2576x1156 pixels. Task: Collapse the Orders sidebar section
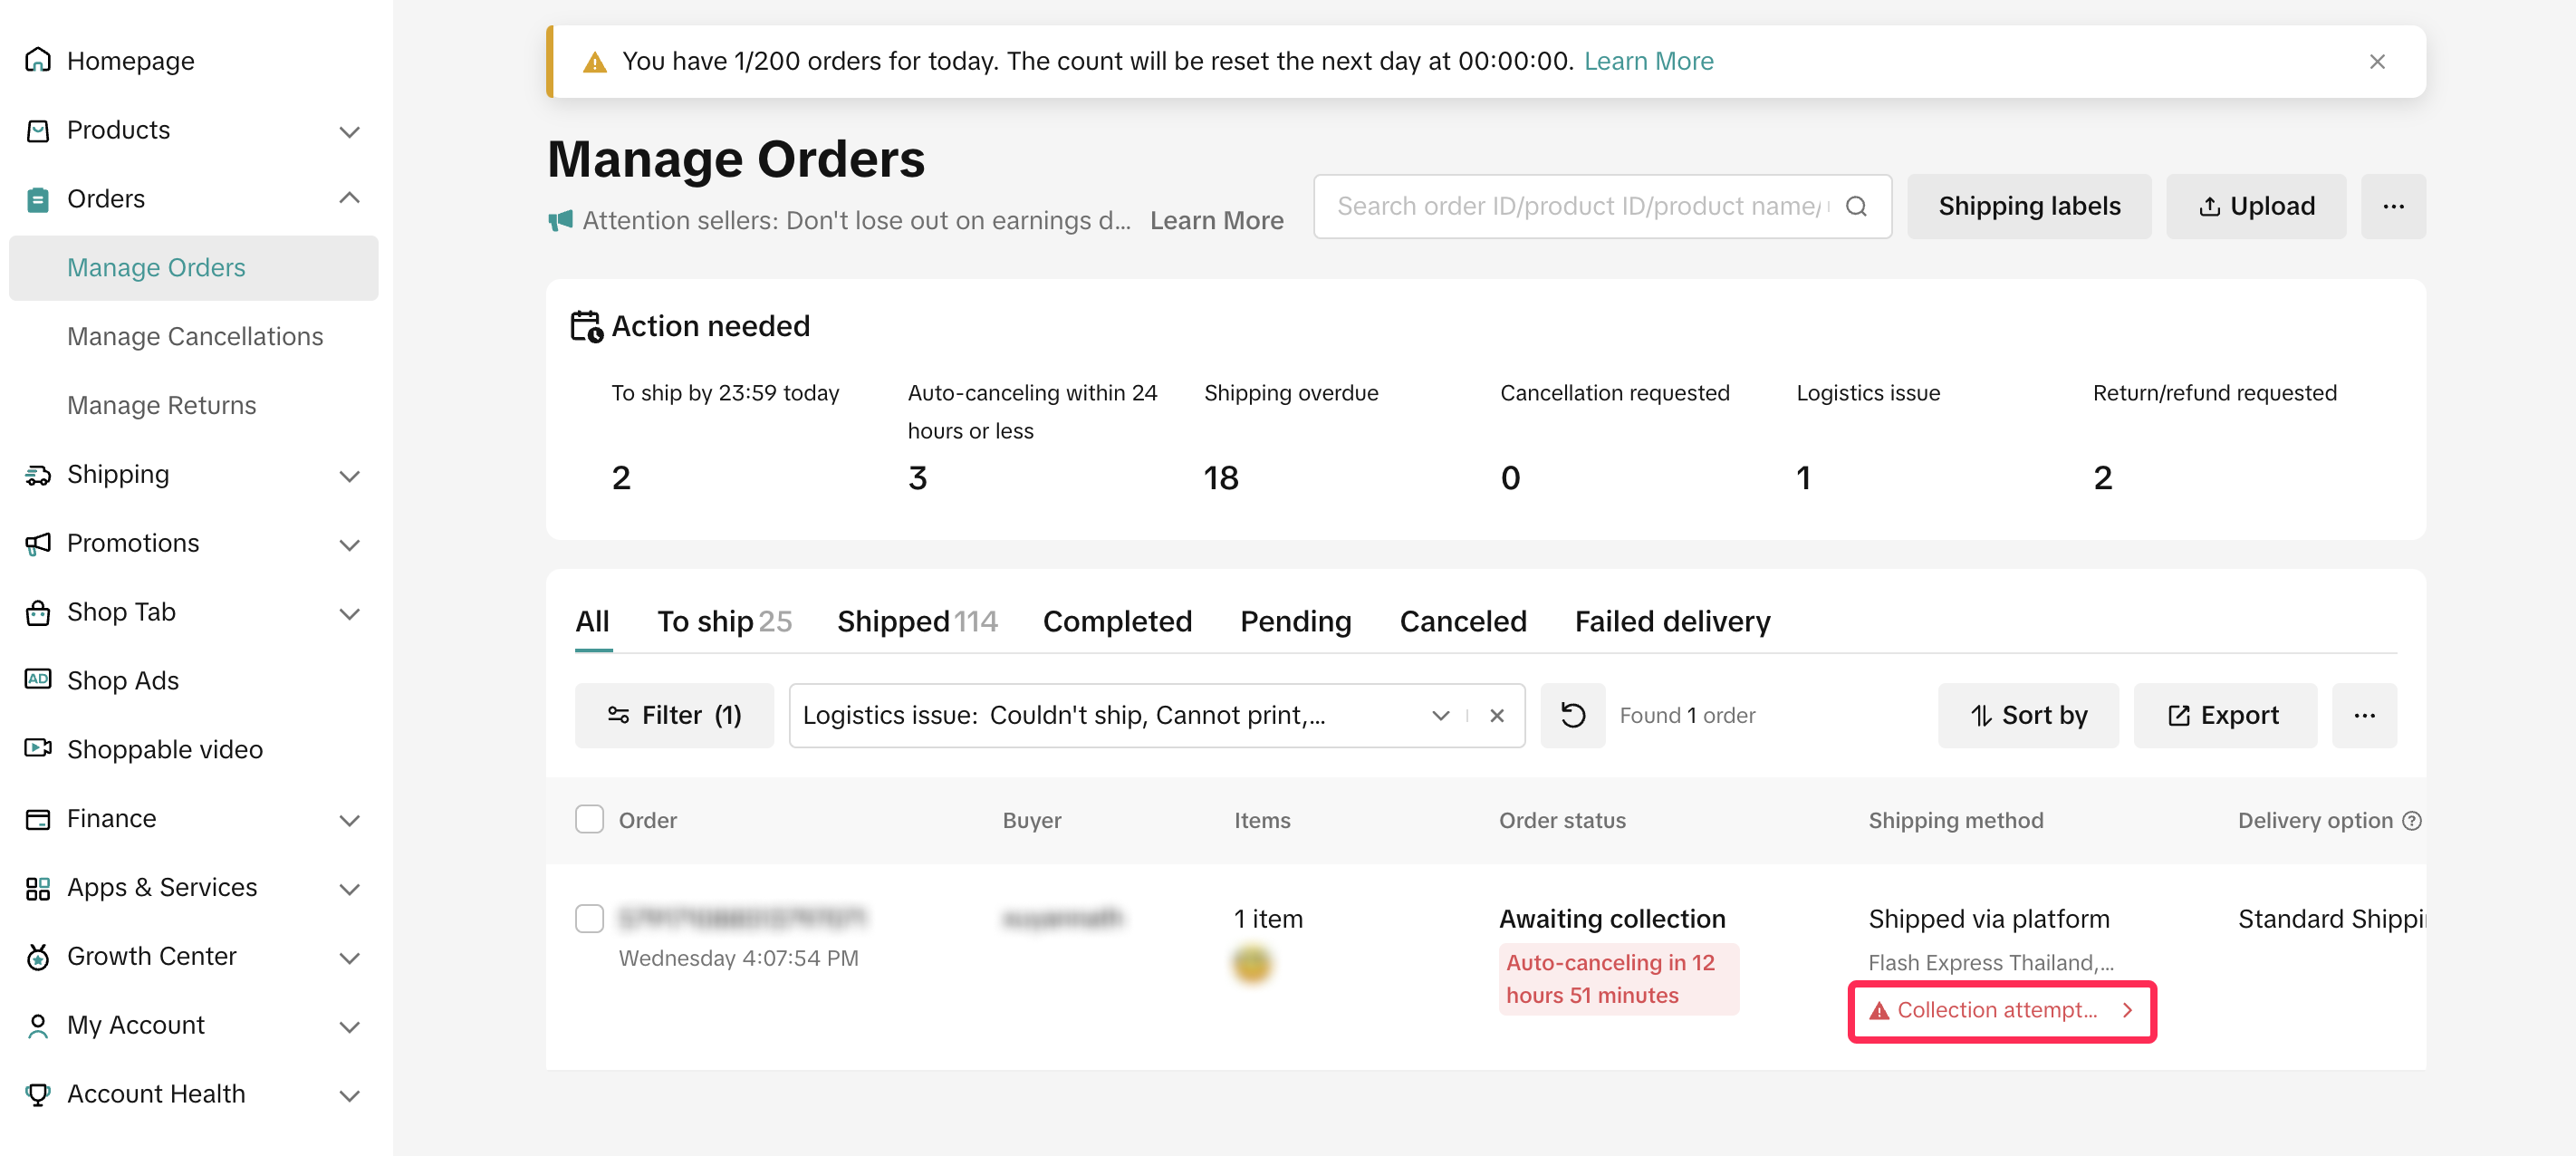pyautogui.click(x=349, y=198)
